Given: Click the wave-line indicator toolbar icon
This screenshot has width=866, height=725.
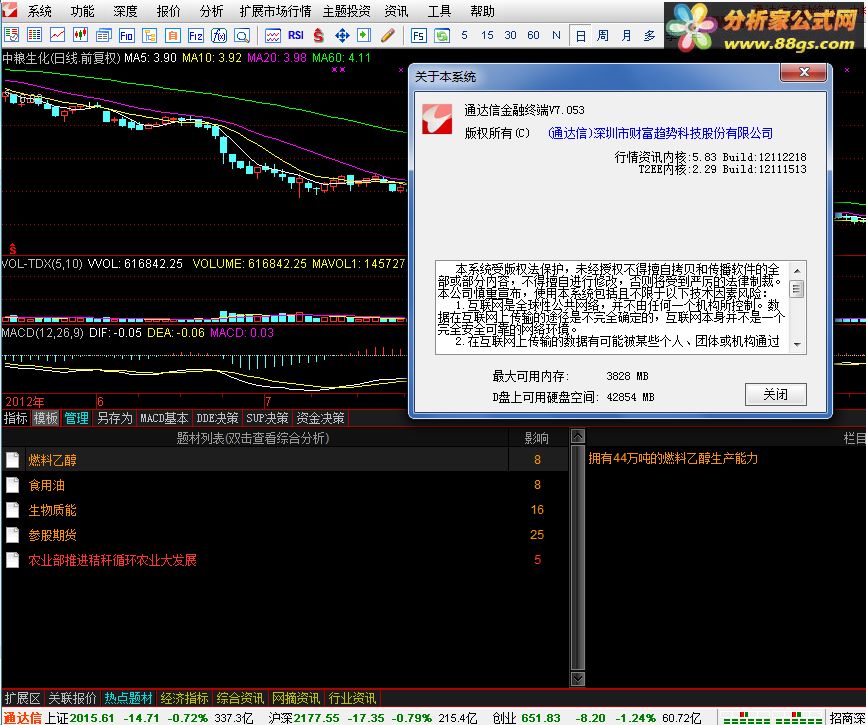Looking at the screenshot, I should [x=272, y=35].
